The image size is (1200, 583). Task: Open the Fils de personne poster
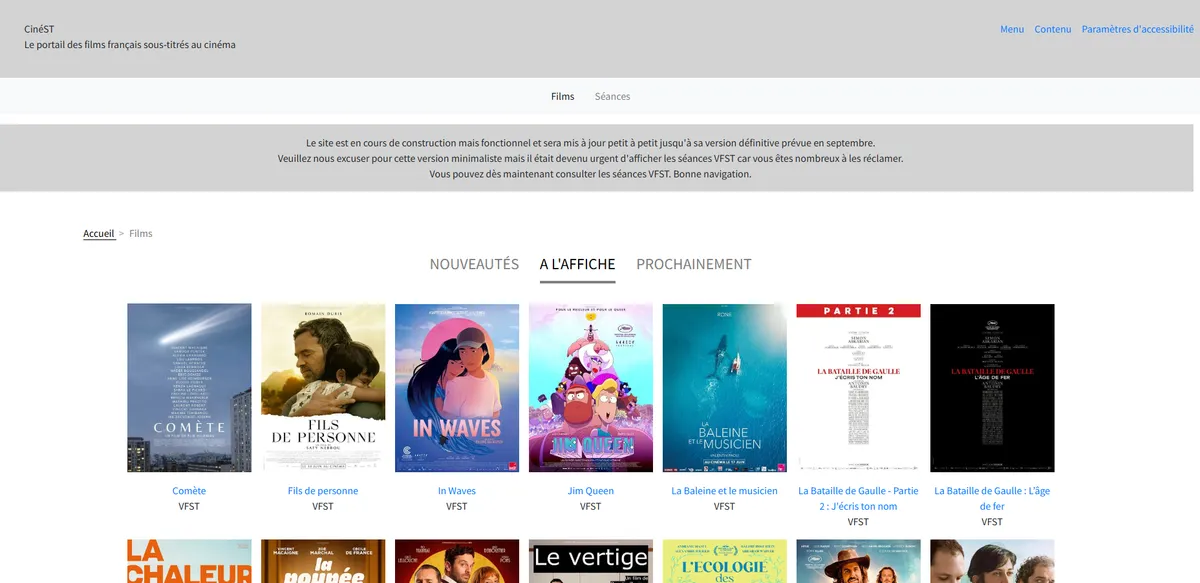323,388
